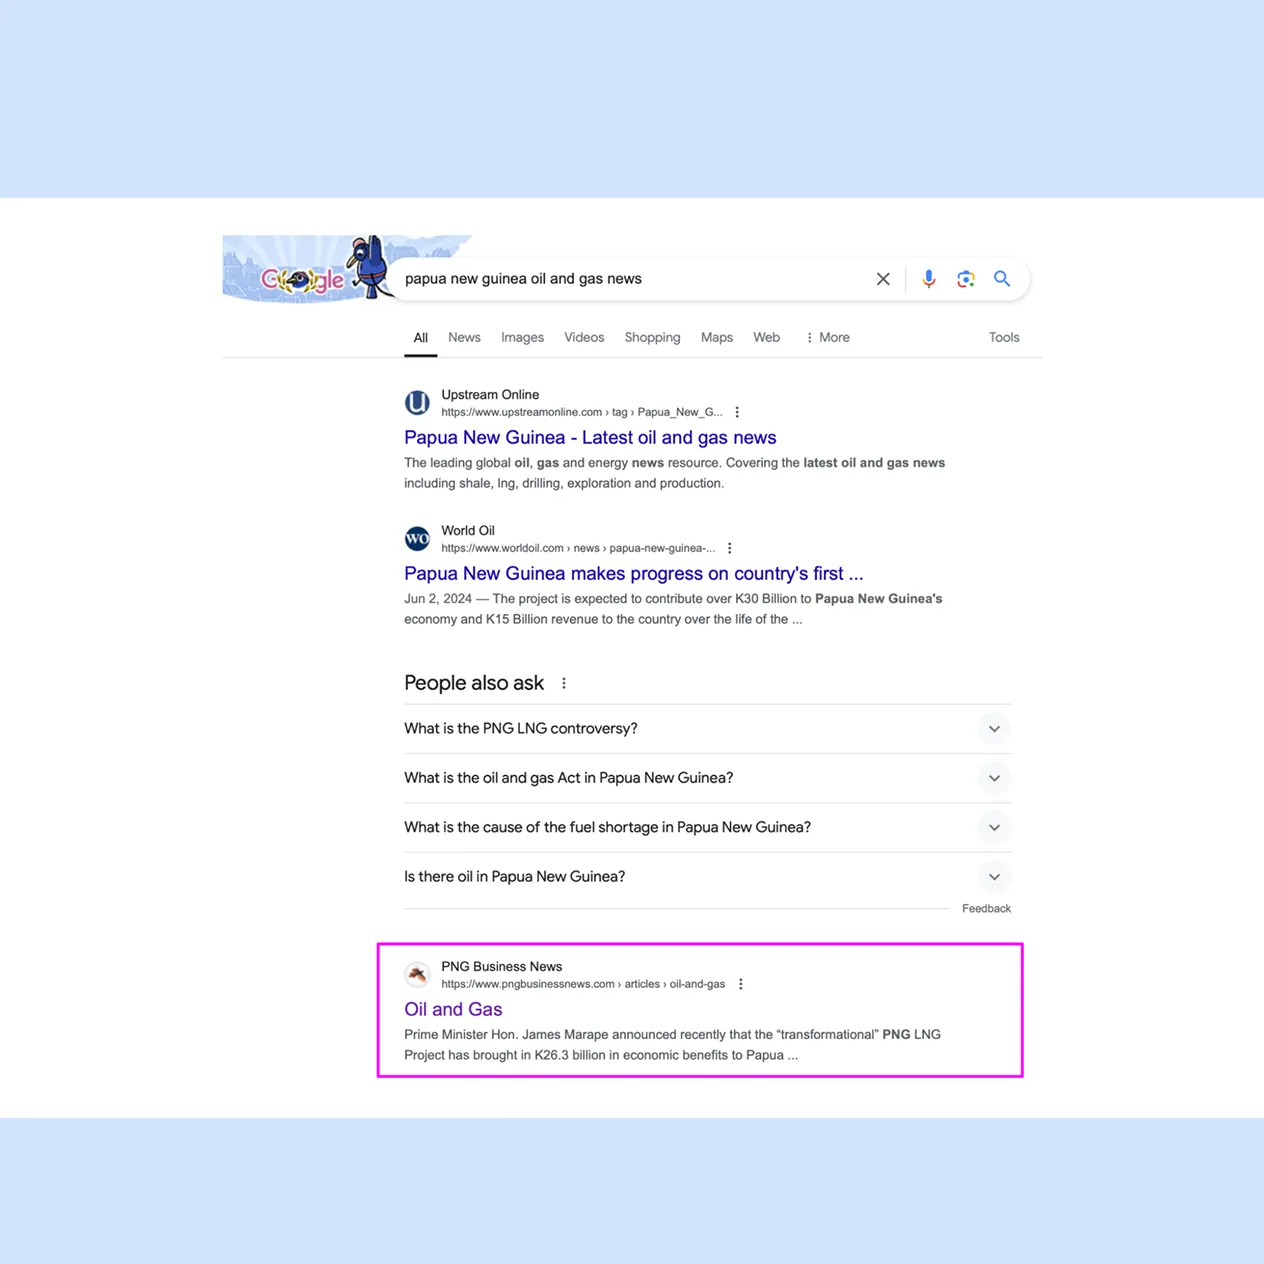The width and height of the screenshot is (1264, 1264).
Task: Expand 'What is the PNG LNG controversy?' chevron
Action: pyautogui.click(x=994, y=729)
